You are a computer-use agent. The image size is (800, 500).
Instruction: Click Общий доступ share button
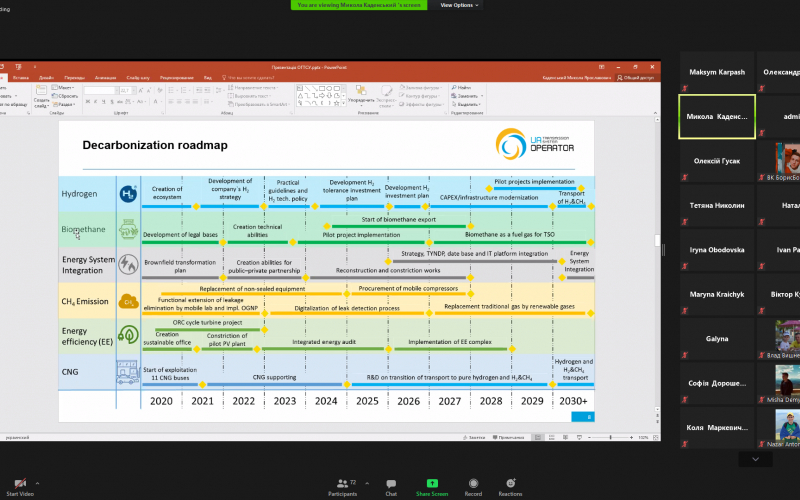point(635,78)
